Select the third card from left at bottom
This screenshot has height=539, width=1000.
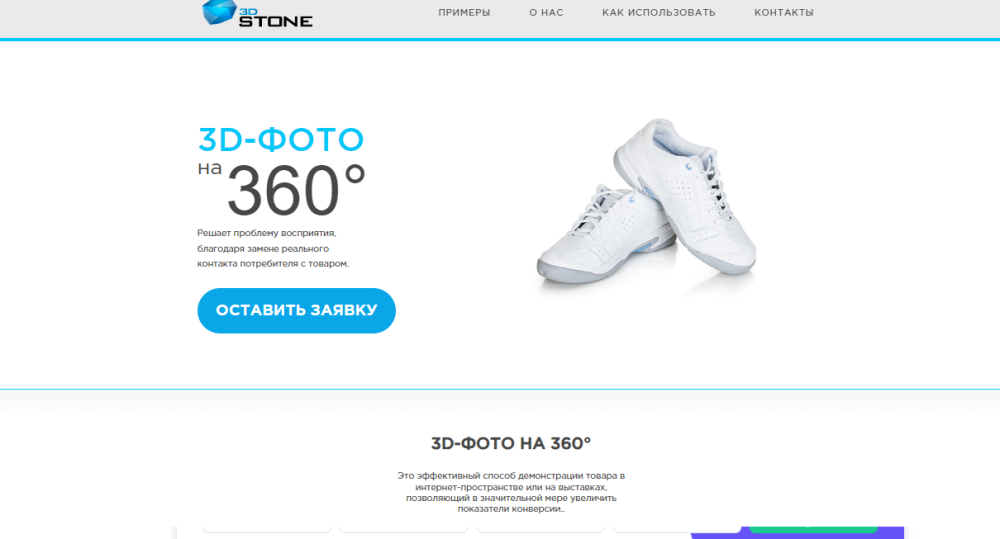coord(540,531)
